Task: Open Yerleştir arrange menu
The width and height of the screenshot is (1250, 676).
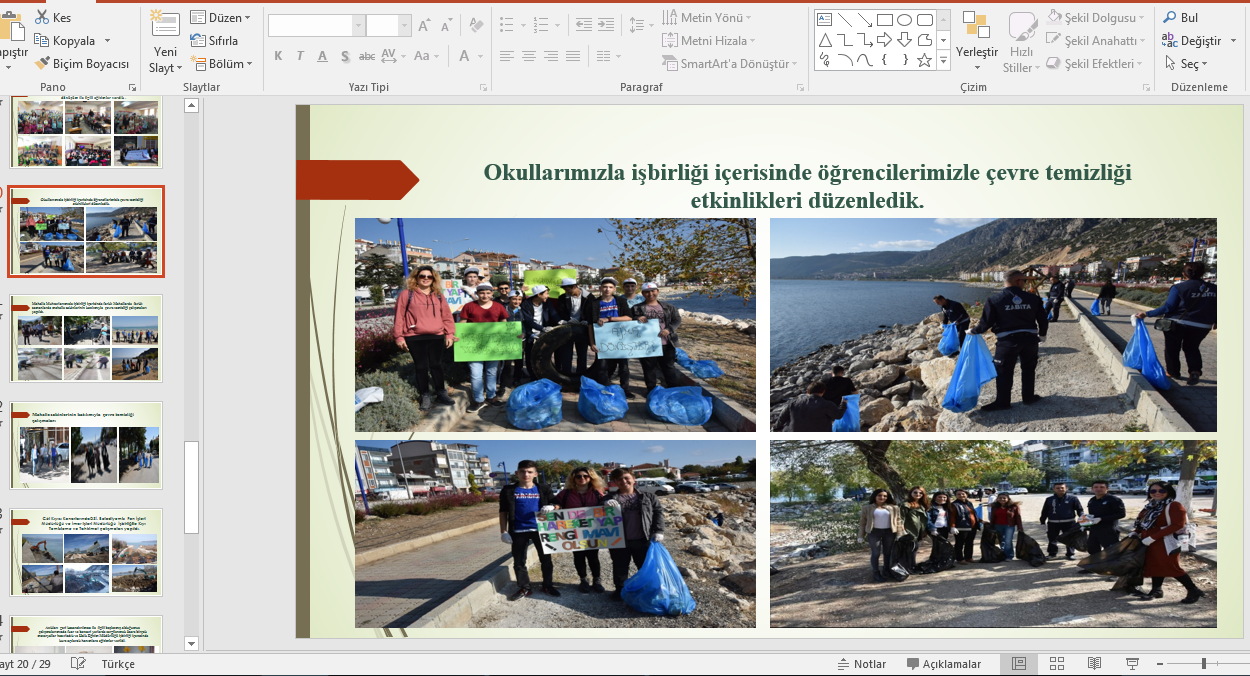Action: tap(977, 42)
